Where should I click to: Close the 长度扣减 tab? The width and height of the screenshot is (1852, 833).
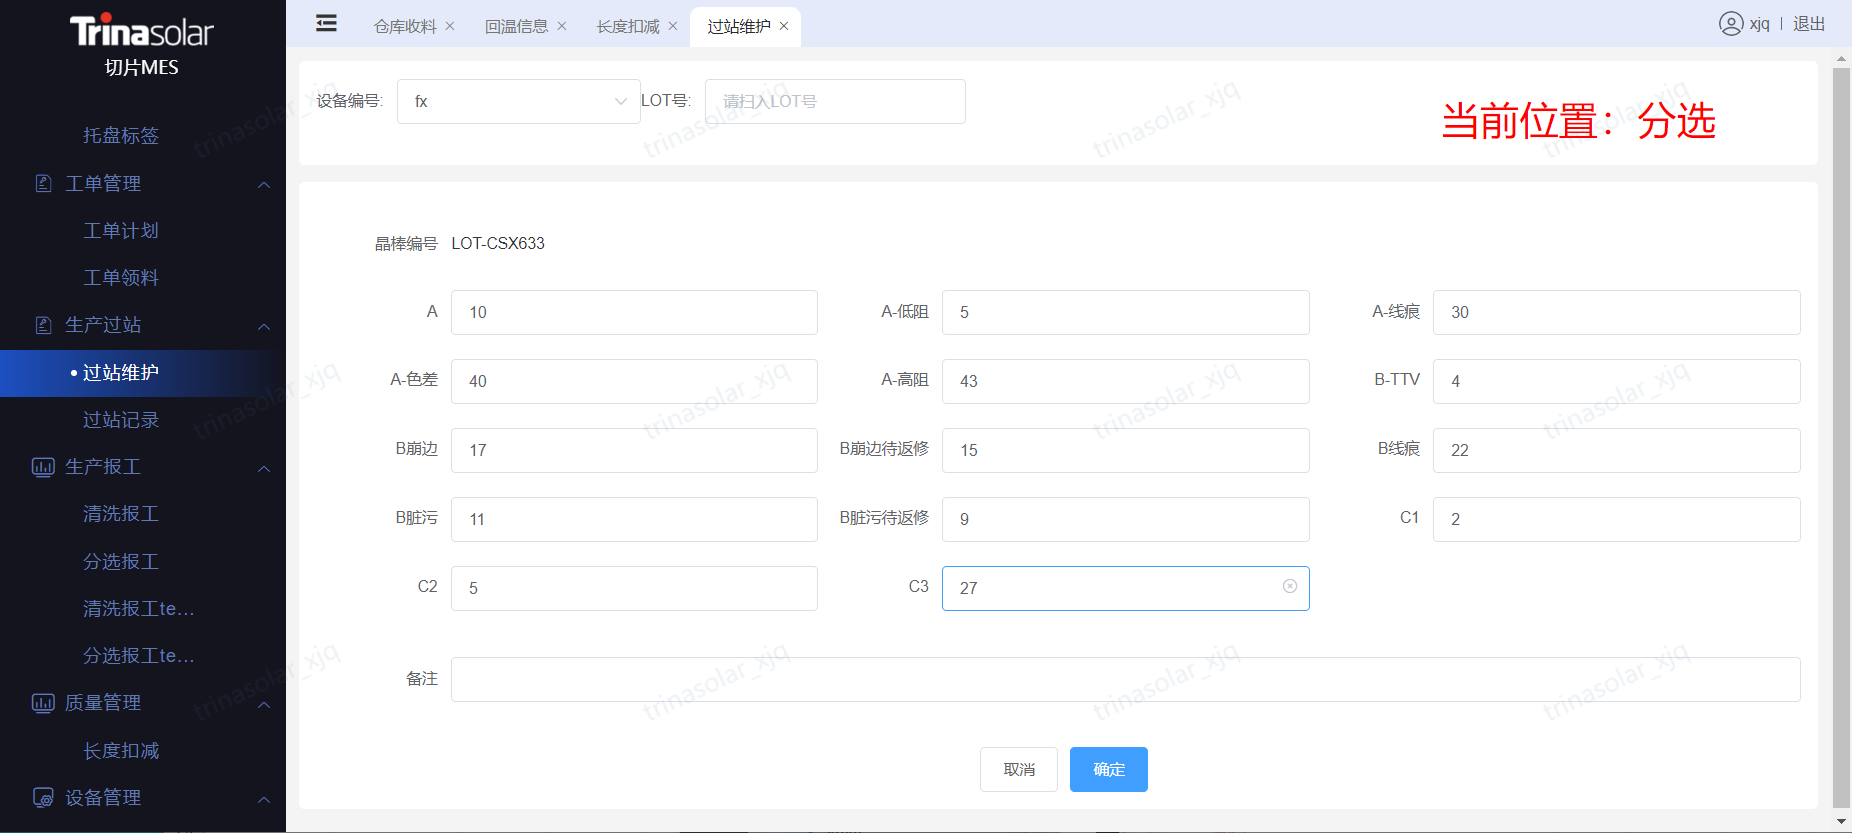point(673,26)
